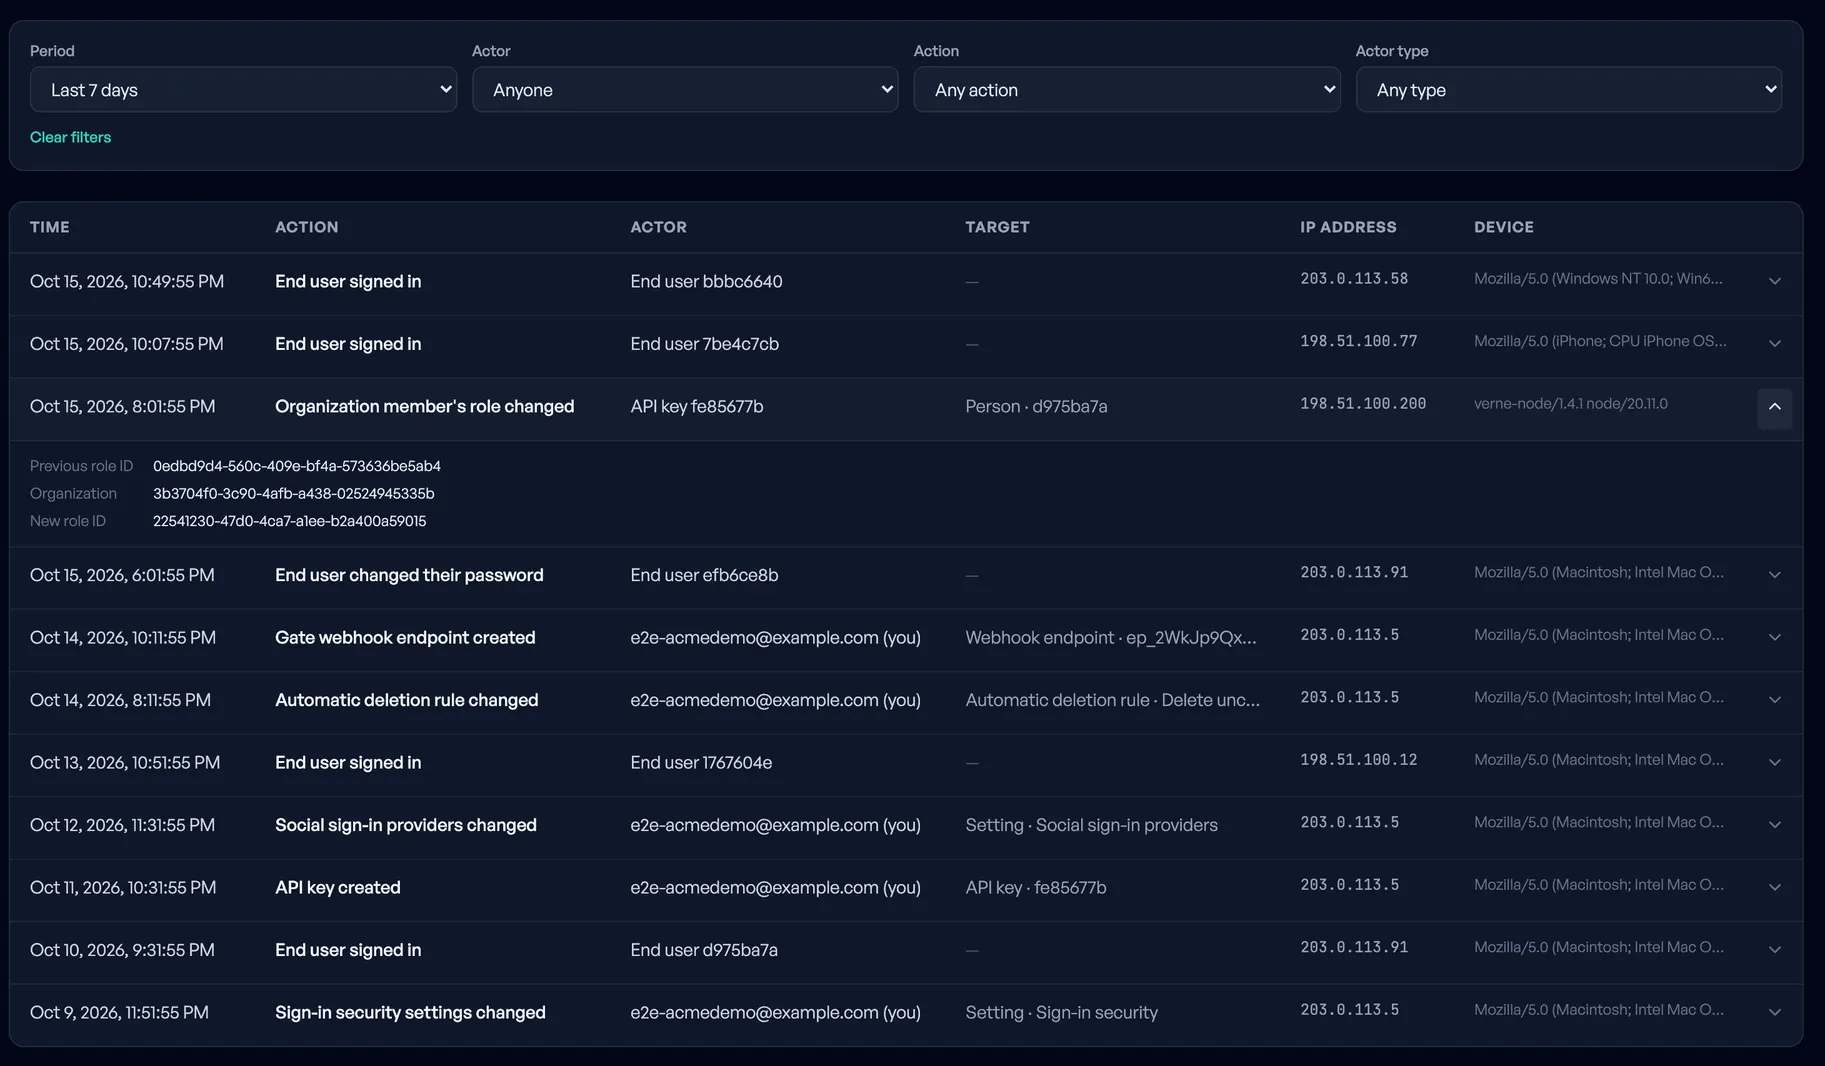Select the Organization member's role changed action
1825x1066 pixels.
425,406
